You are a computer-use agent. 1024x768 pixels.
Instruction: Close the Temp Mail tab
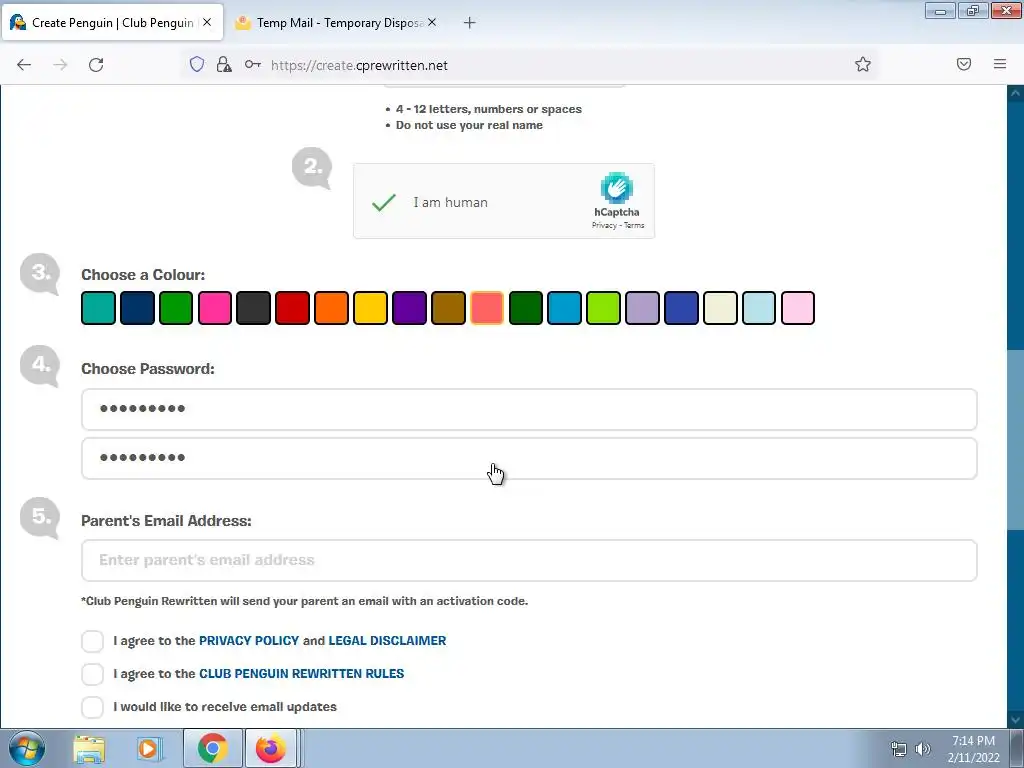click(x=432, y=22)
